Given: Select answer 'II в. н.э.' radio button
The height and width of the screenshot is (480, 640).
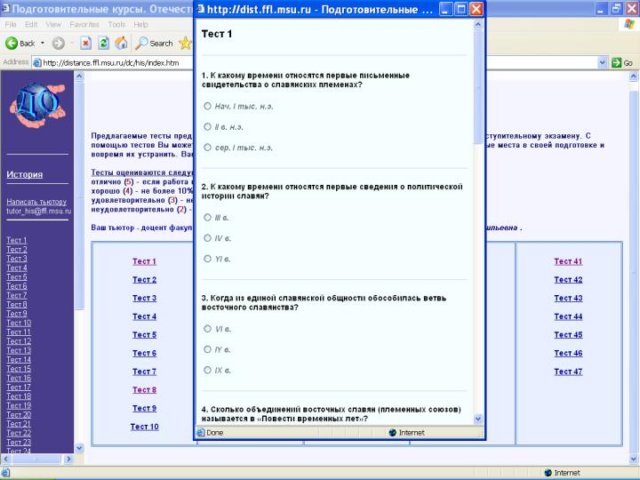Looking at the screenshot, I should (x=207, y=127).
